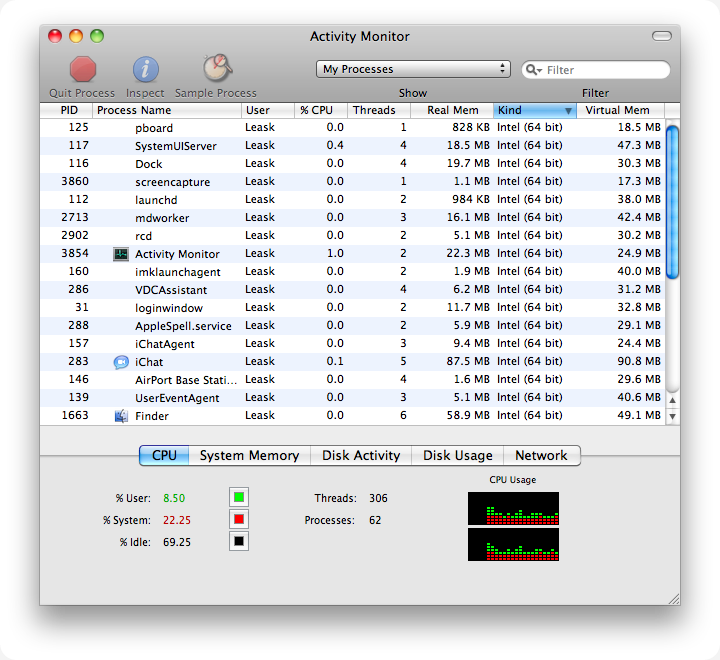Select the rcd process row

[x=353, y=236]
